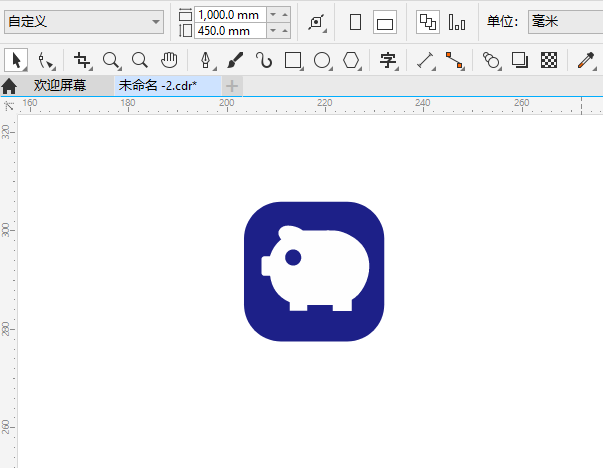Screen dimensions: 603x468
Task: Open page width 1,000.0 mm dropdown arrow
Action: coord(273,15)
